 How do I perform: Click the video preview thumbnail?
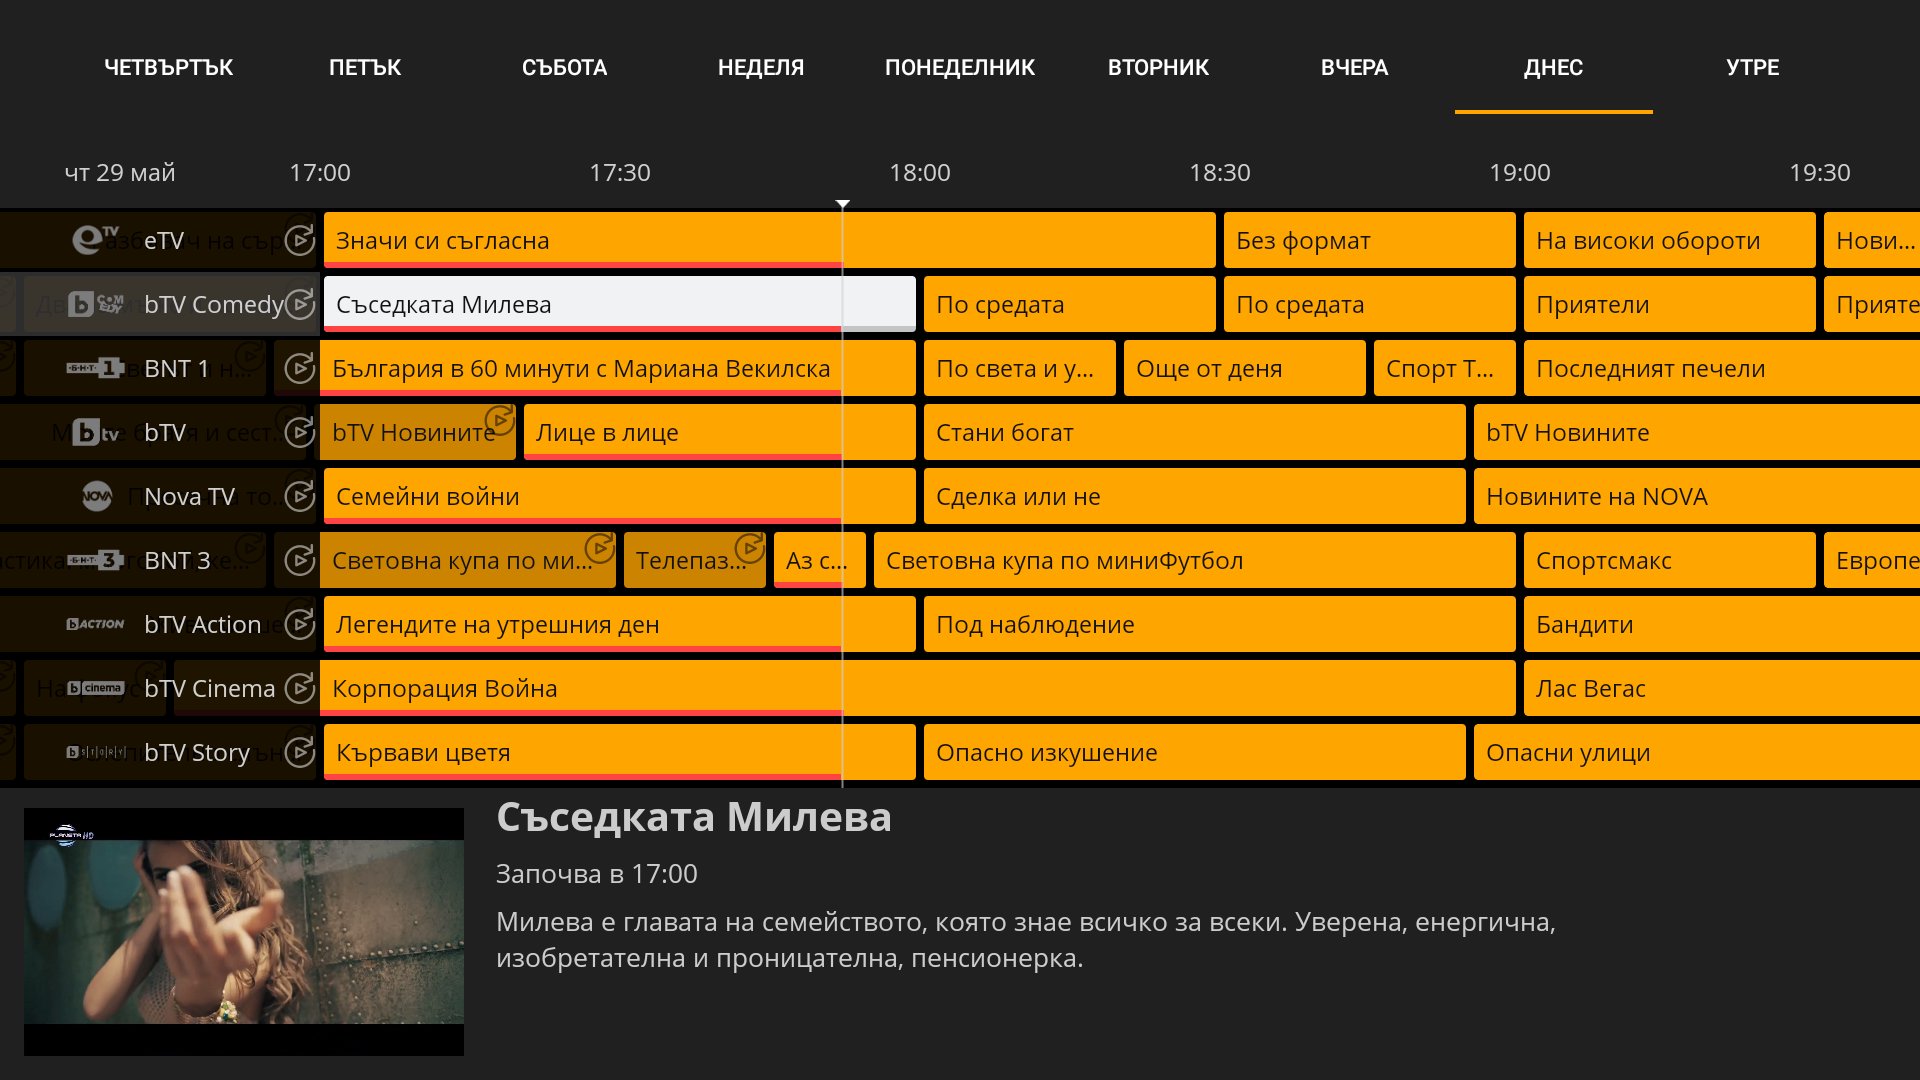coord(244,931)
